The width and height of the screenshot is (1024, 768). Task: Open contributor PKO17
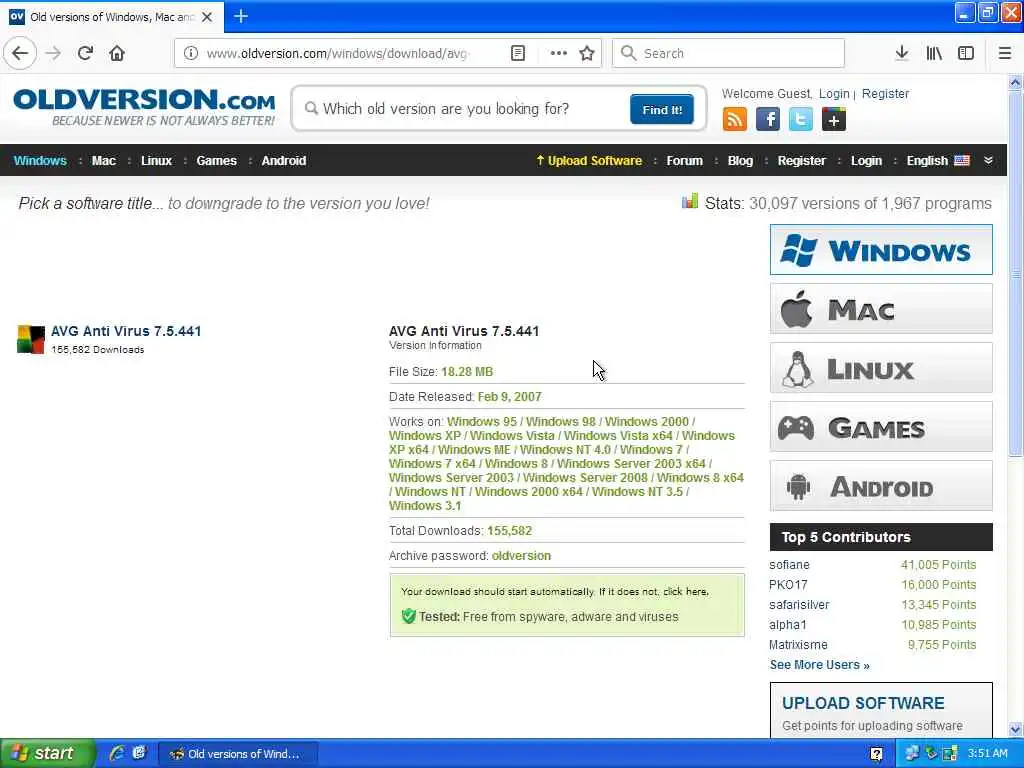point(788,585)
